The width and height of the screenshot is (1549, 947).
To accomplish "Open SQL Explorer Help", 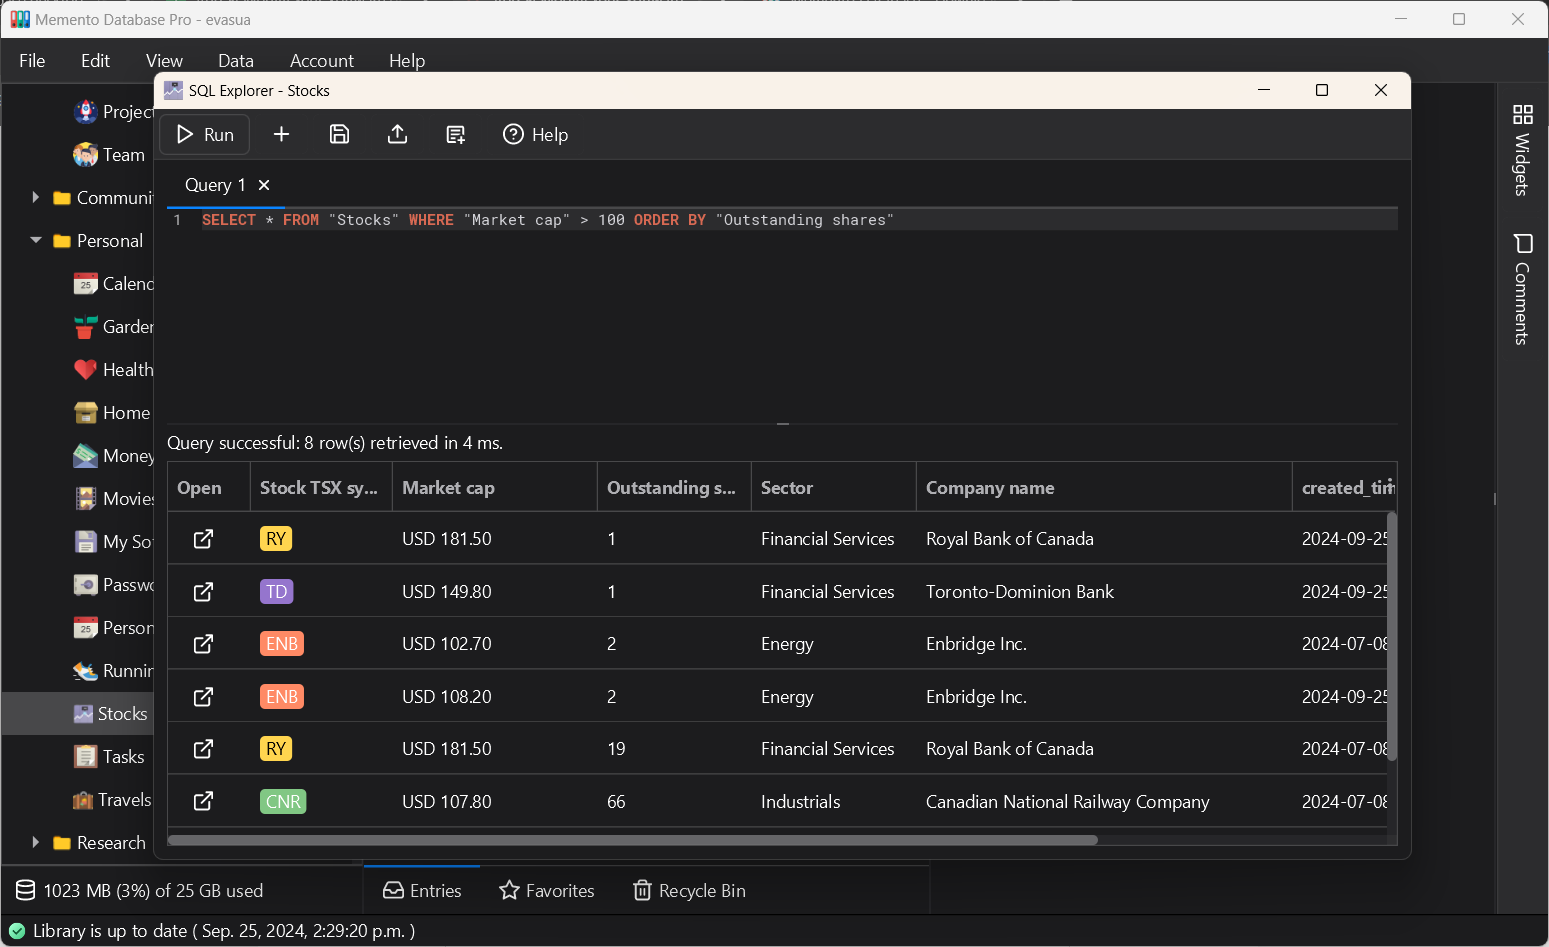I will pyautogui.click(x=535, y=135).
